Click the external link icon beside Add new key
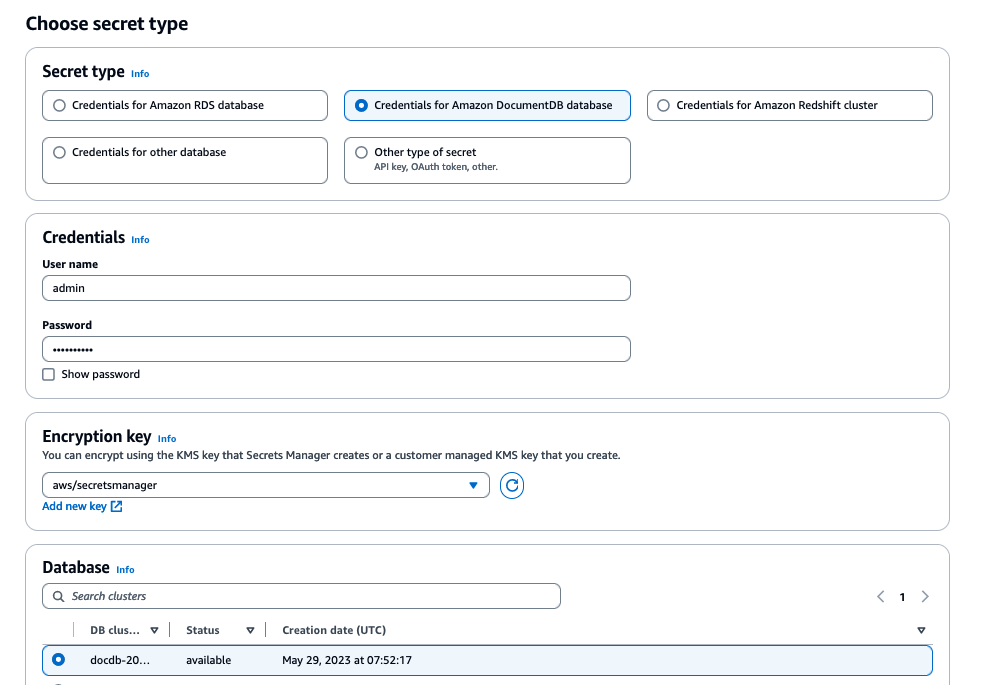 pyautogui.click(x=117, y=506)
